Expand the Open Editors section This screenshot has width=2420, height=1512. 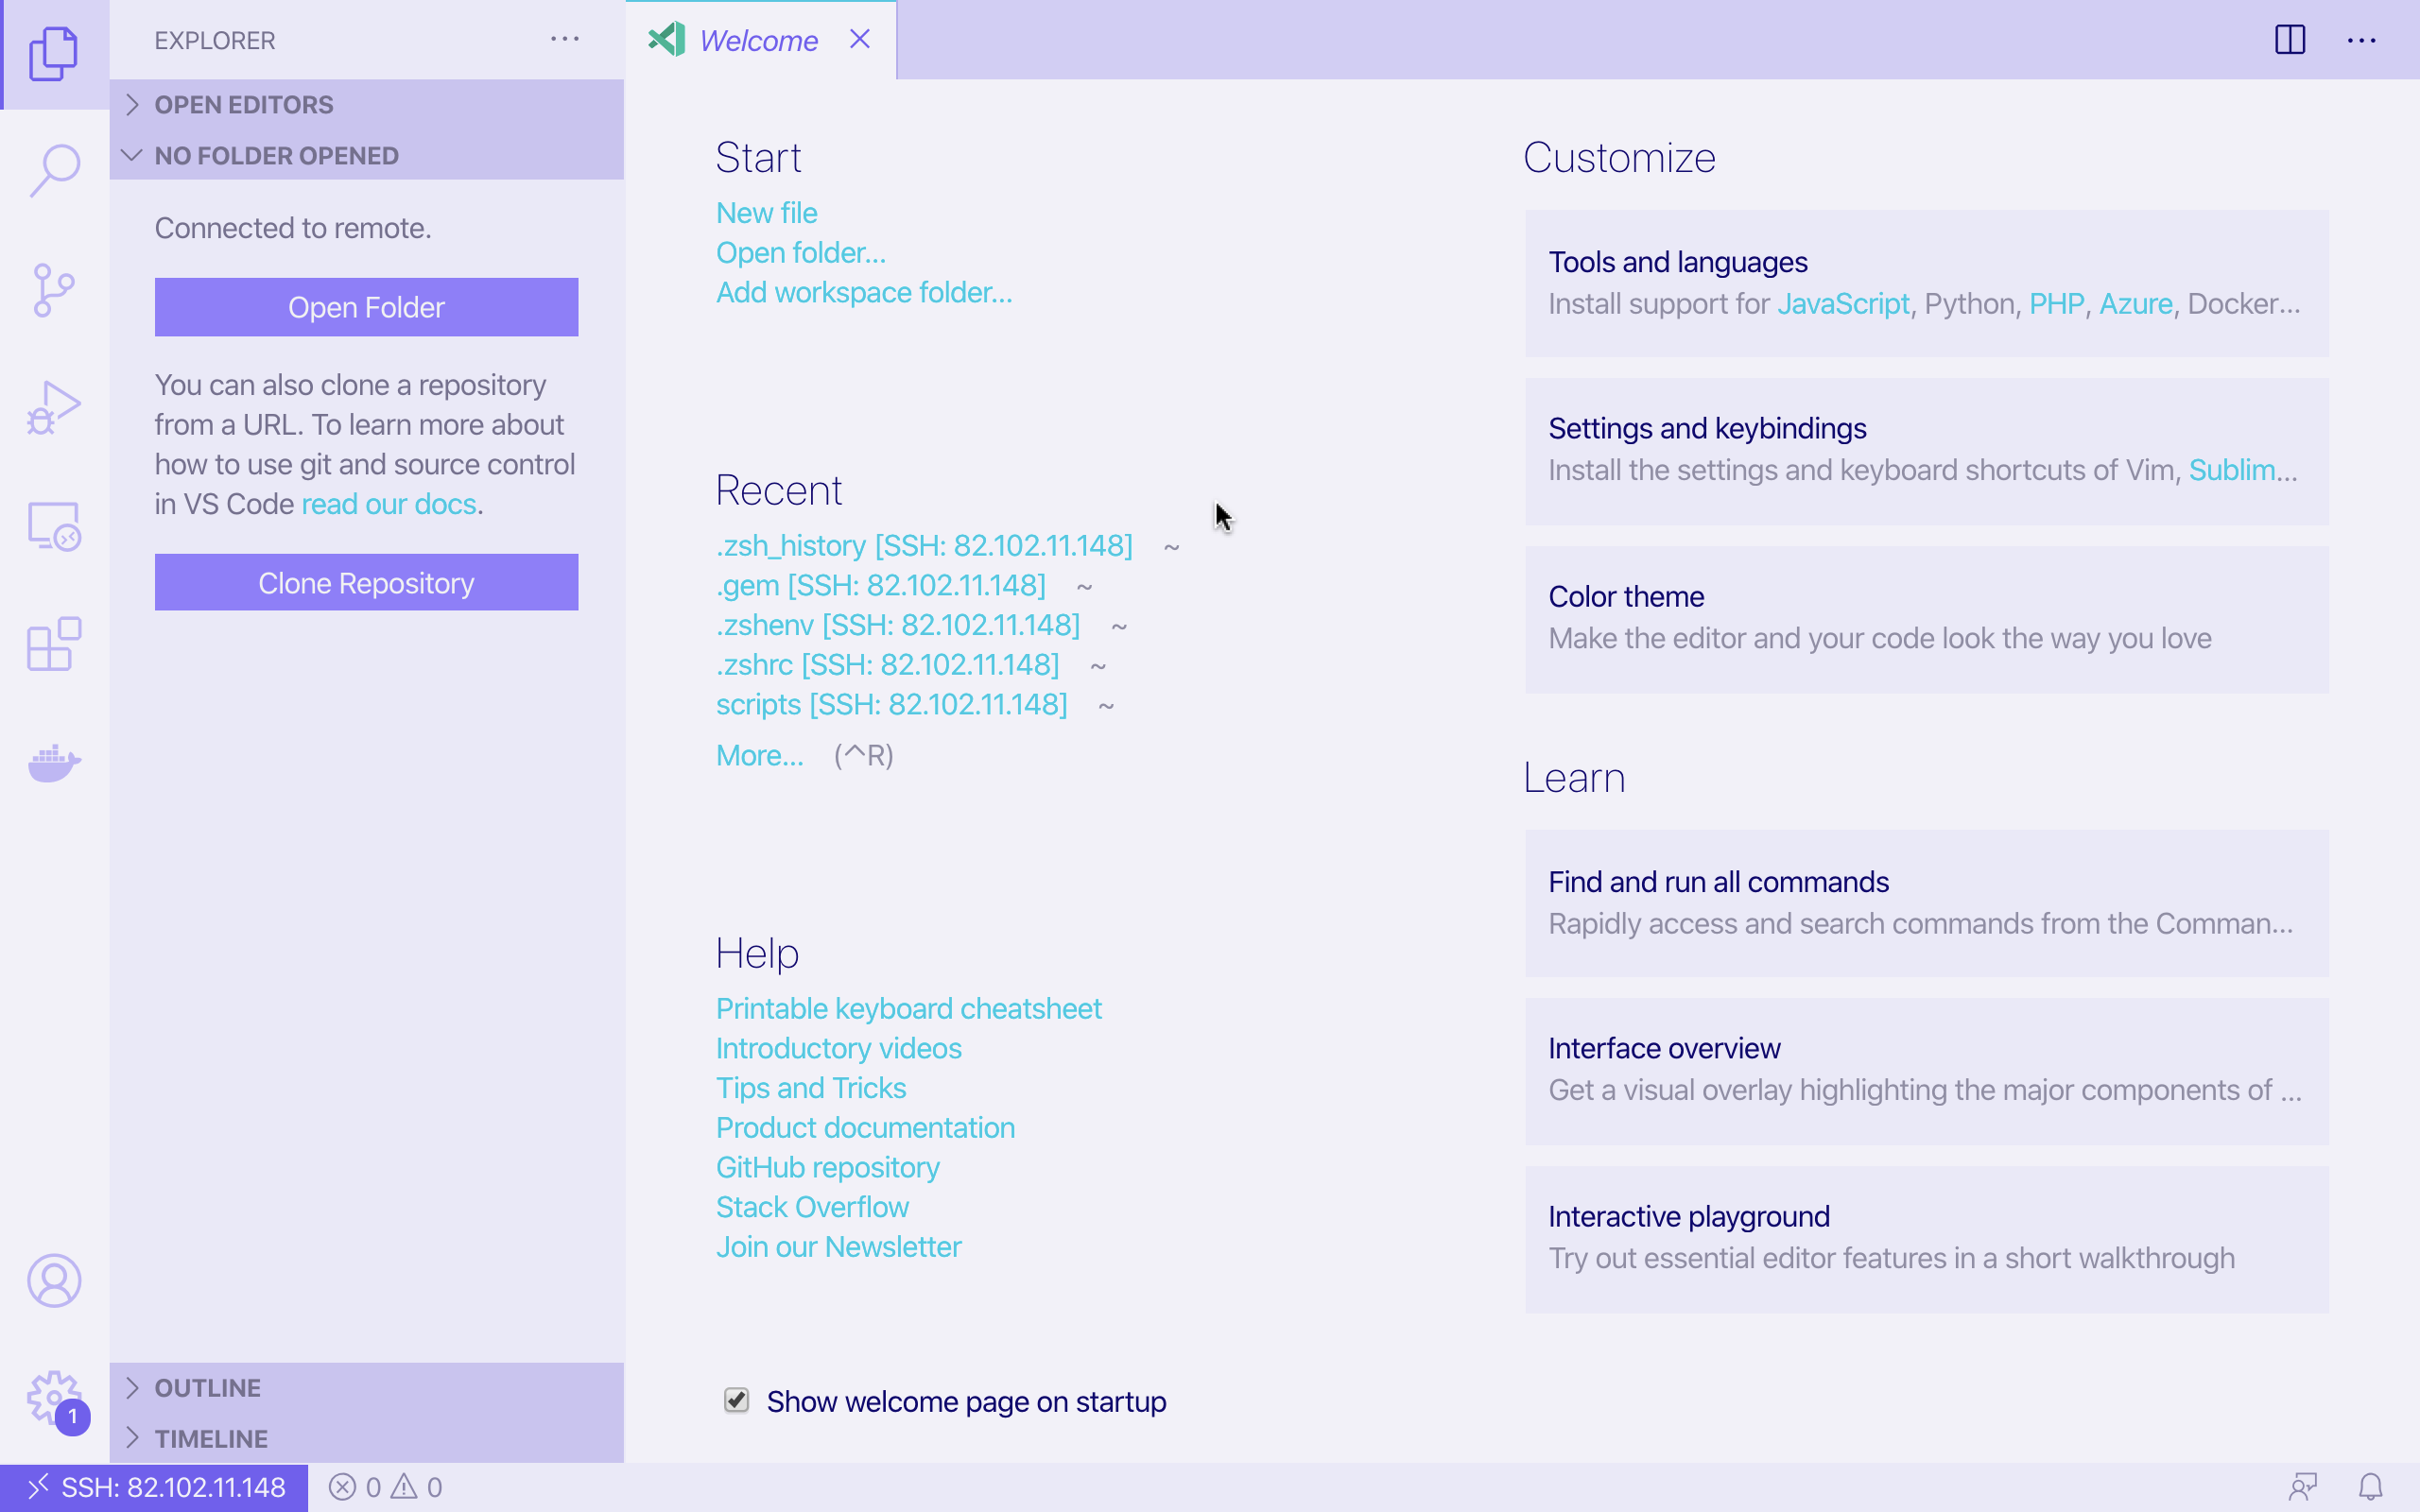[243, 104]
